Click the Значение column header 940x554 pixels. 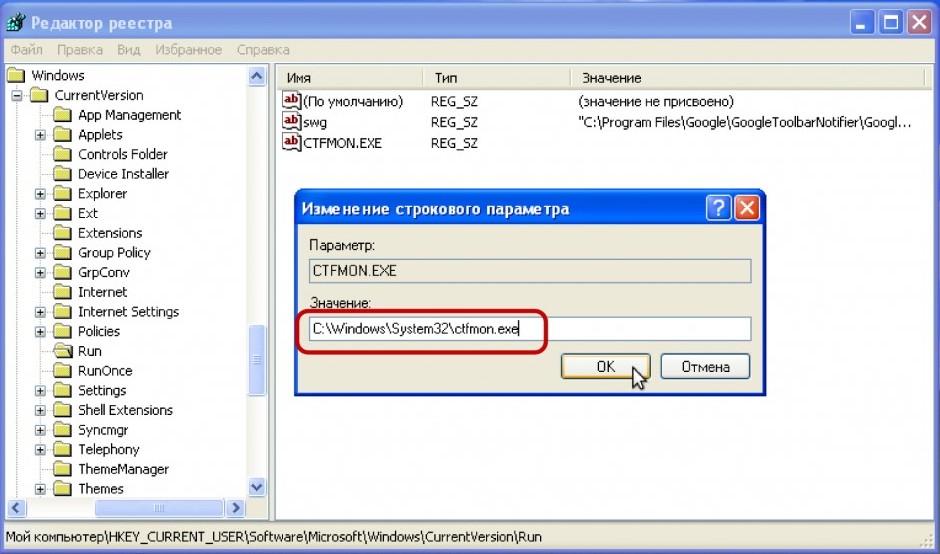pos(747,78)
